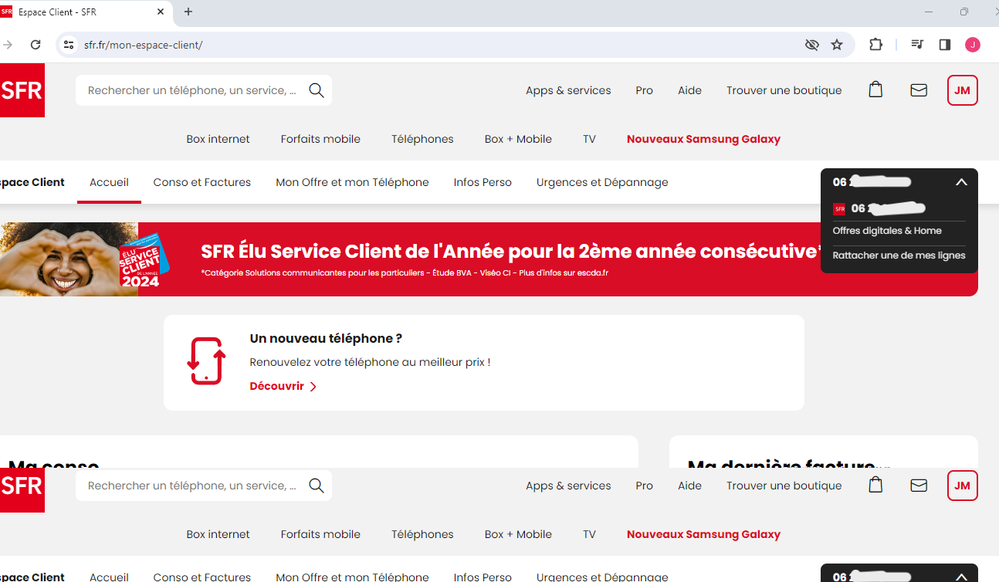999x582 pixels.
Task: Click the browser back arrow
Action: tap(8, 45)
